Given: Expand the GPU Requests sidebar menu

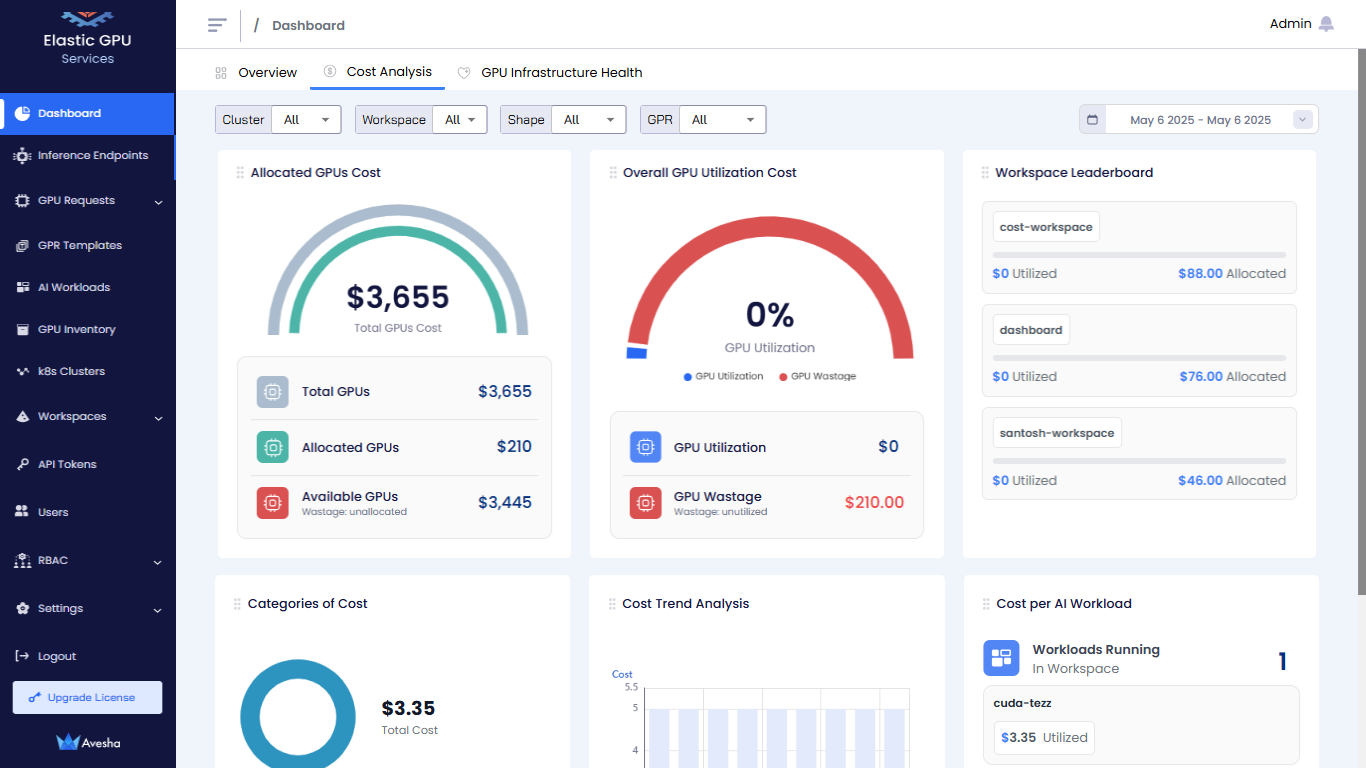Looking at the screenshot, I should point(88,201).
